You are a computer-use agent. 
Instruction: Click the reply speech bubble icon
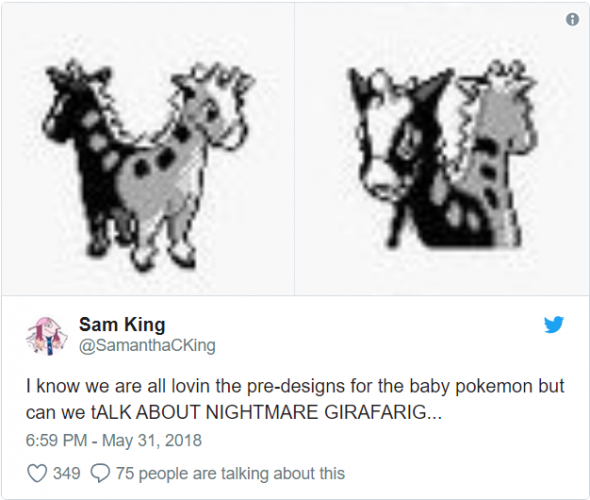tap(100, 473)
